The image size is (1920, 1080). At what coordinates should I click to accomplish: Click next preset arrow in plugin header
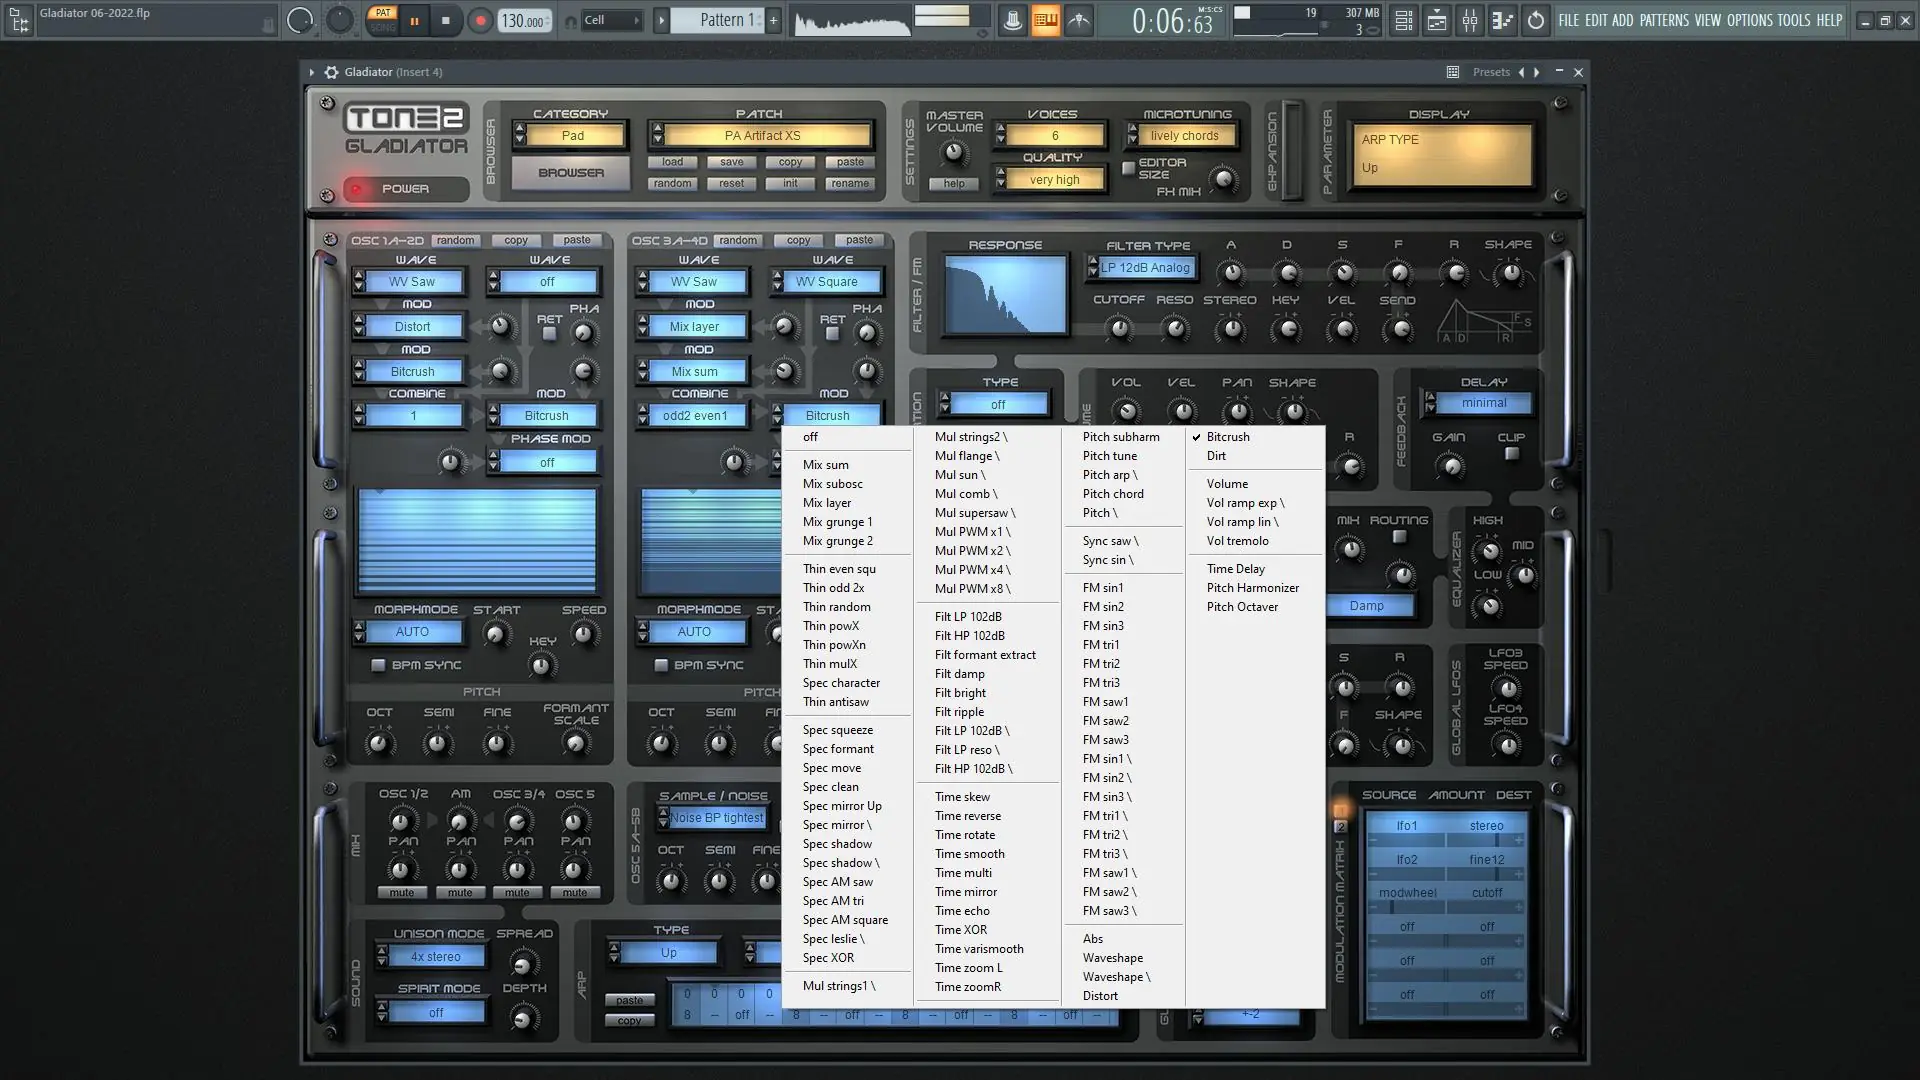click(1536, 72)
